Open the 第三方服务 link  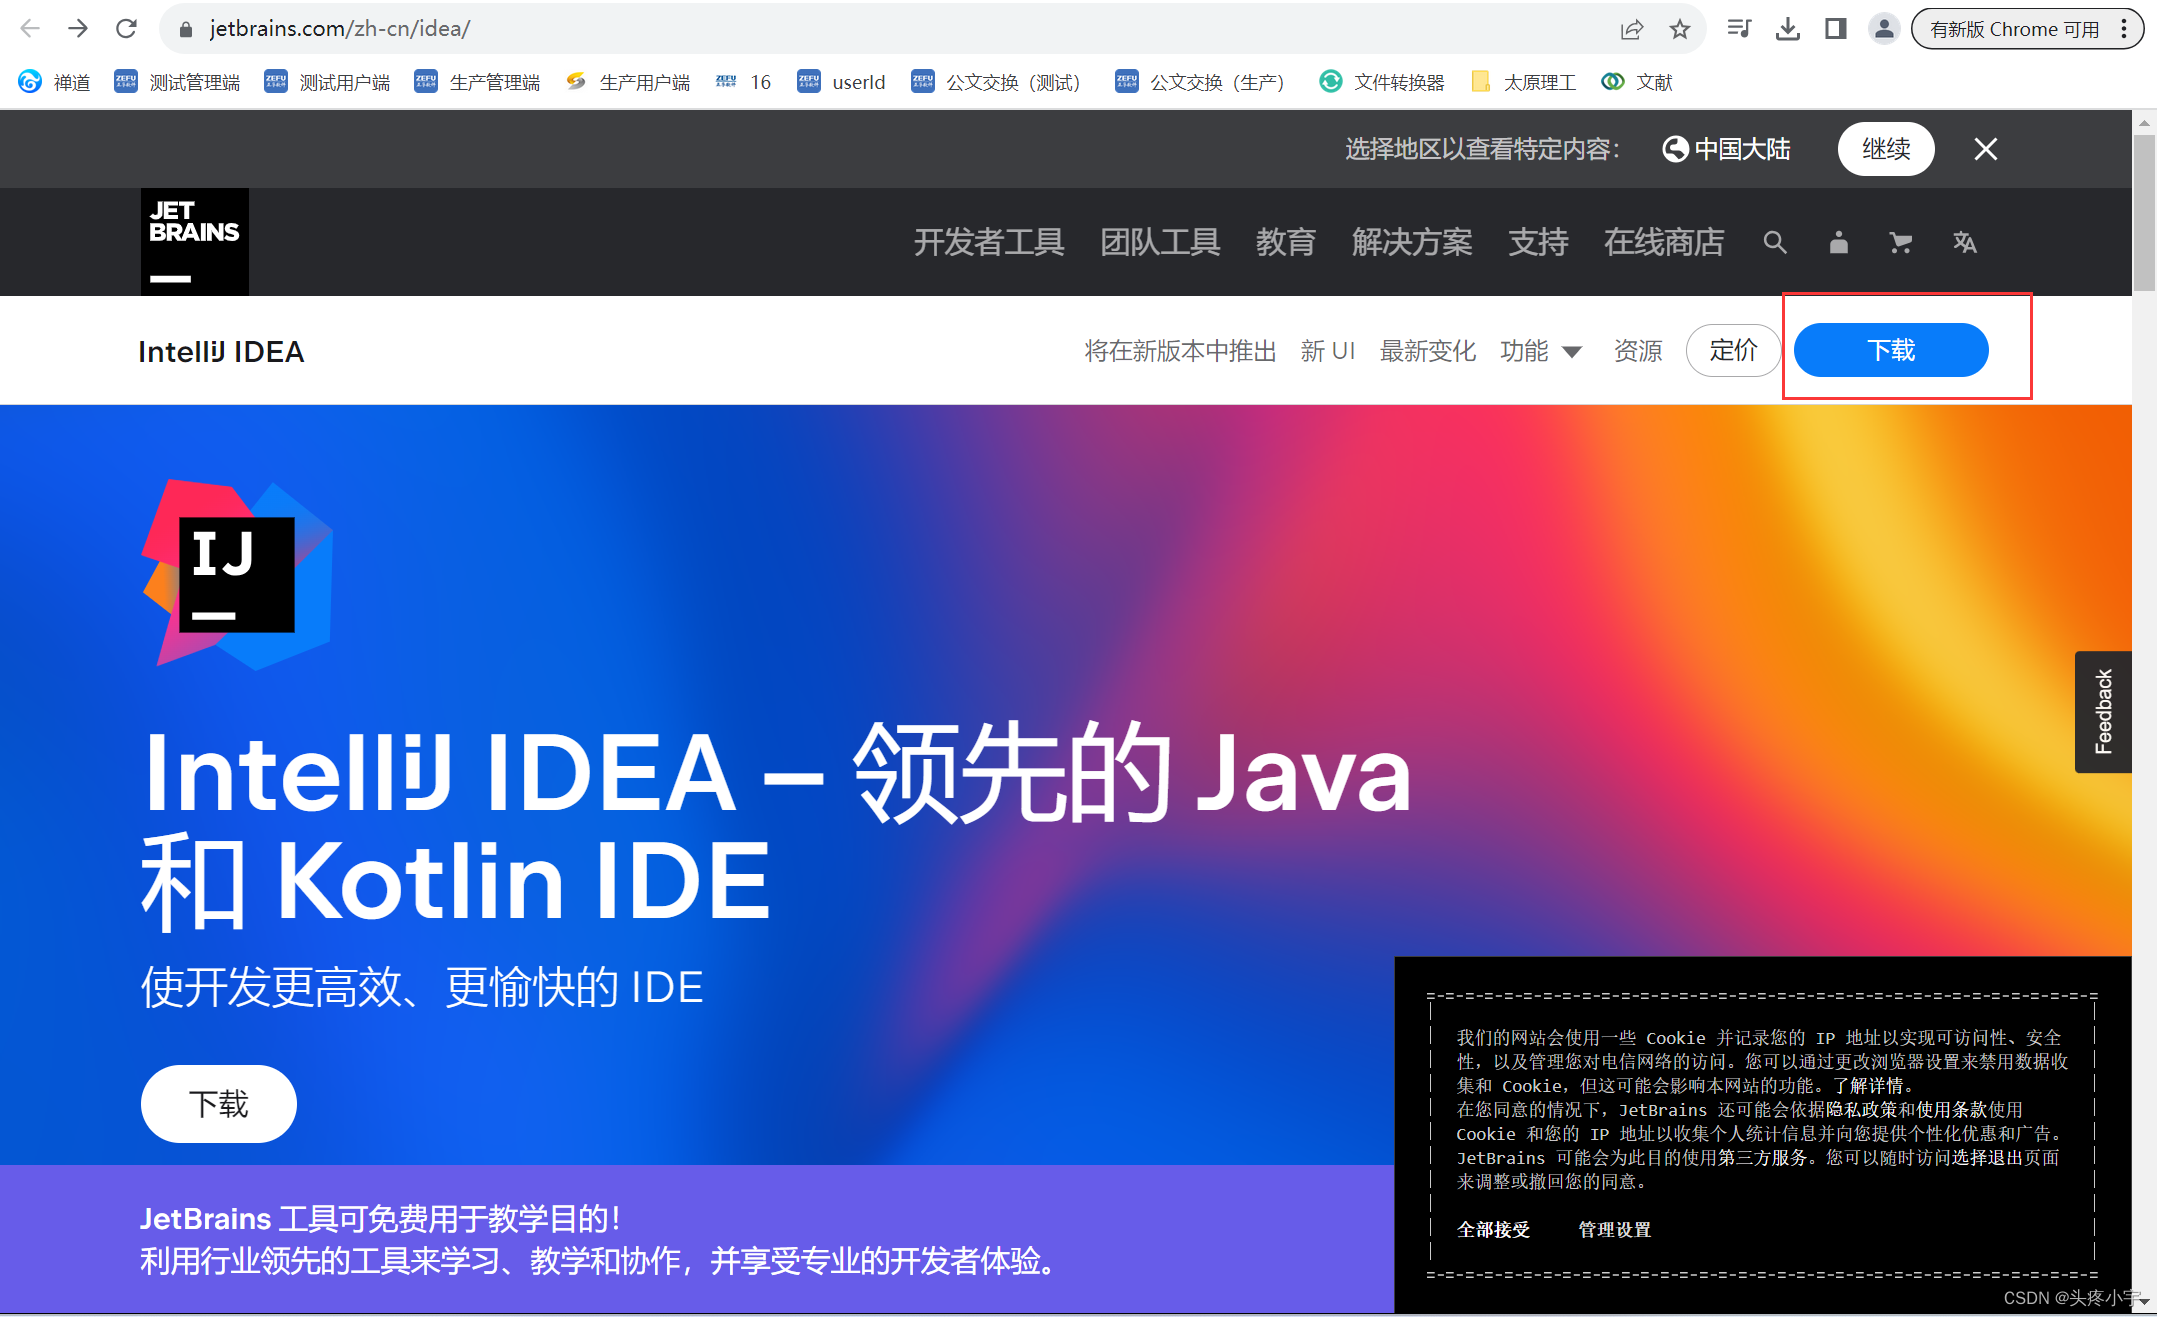1762,1157
